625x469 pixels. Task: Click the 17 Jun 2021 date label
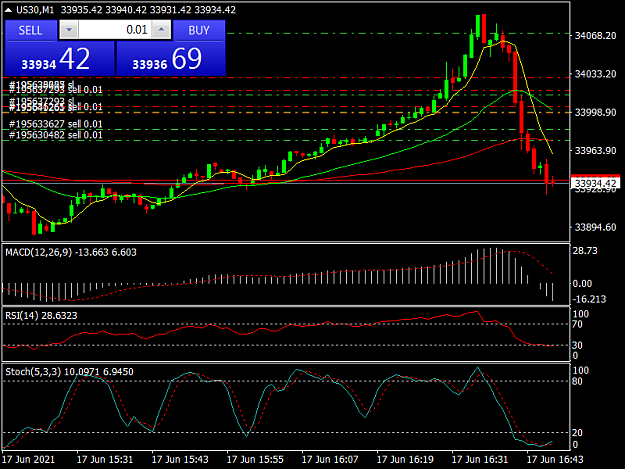[x=28, y=459]
